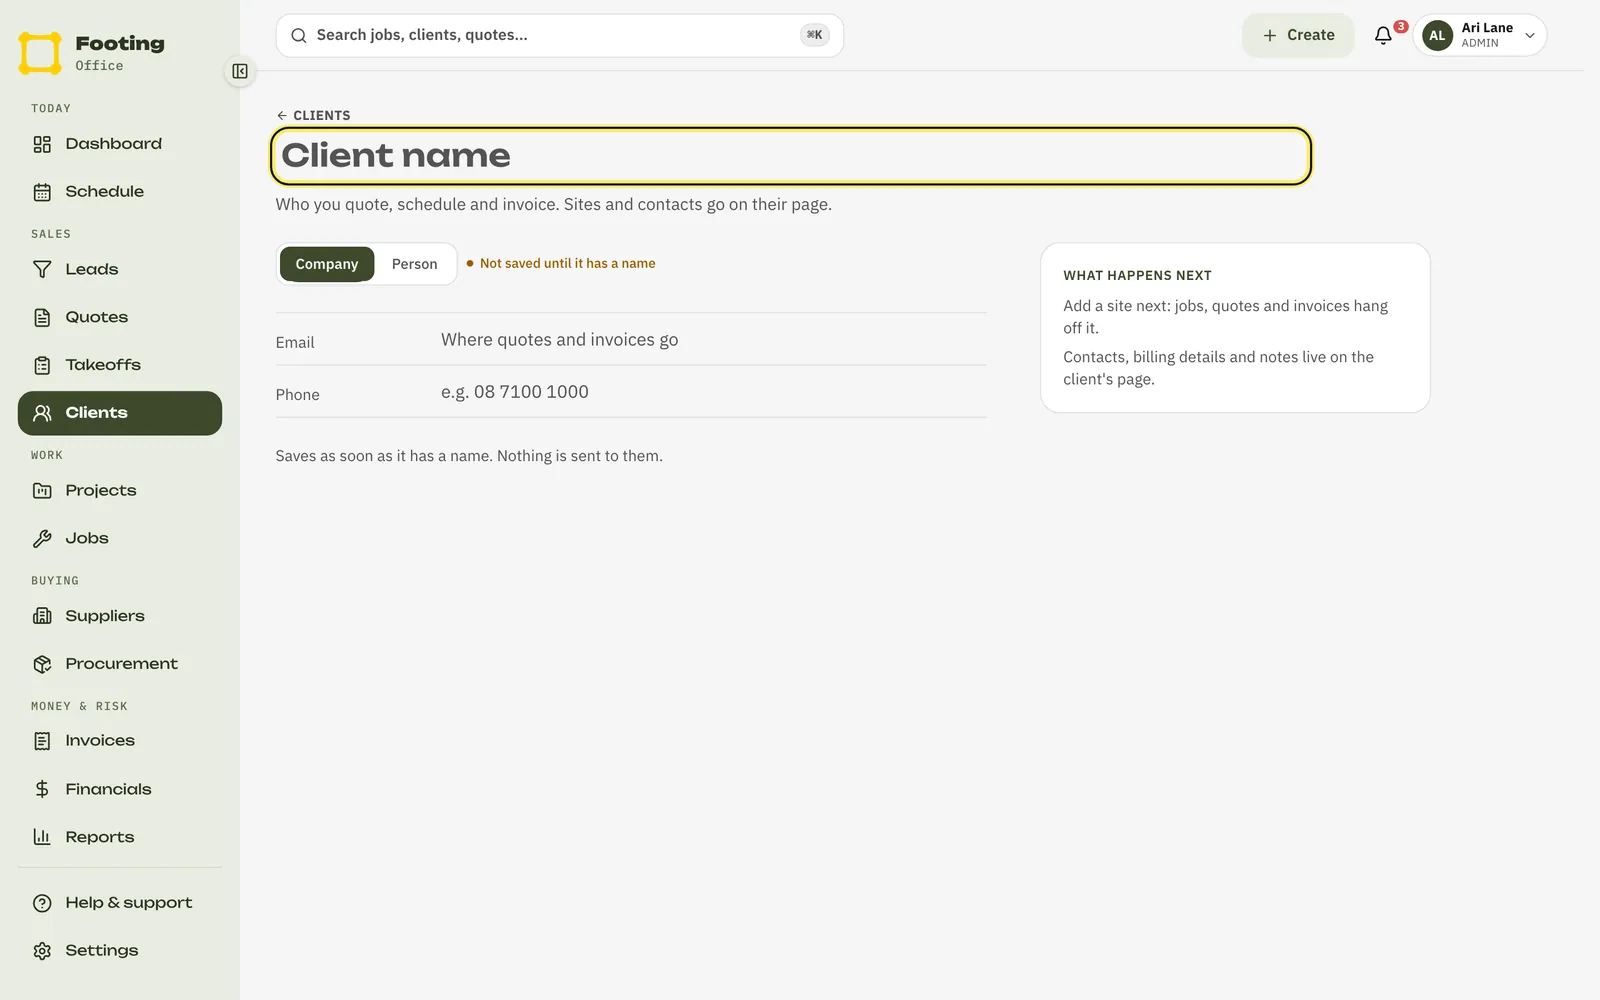This screenshot has height=1000, width=1600.
Task: Focus the Client name title field
Action: [791, 156]
